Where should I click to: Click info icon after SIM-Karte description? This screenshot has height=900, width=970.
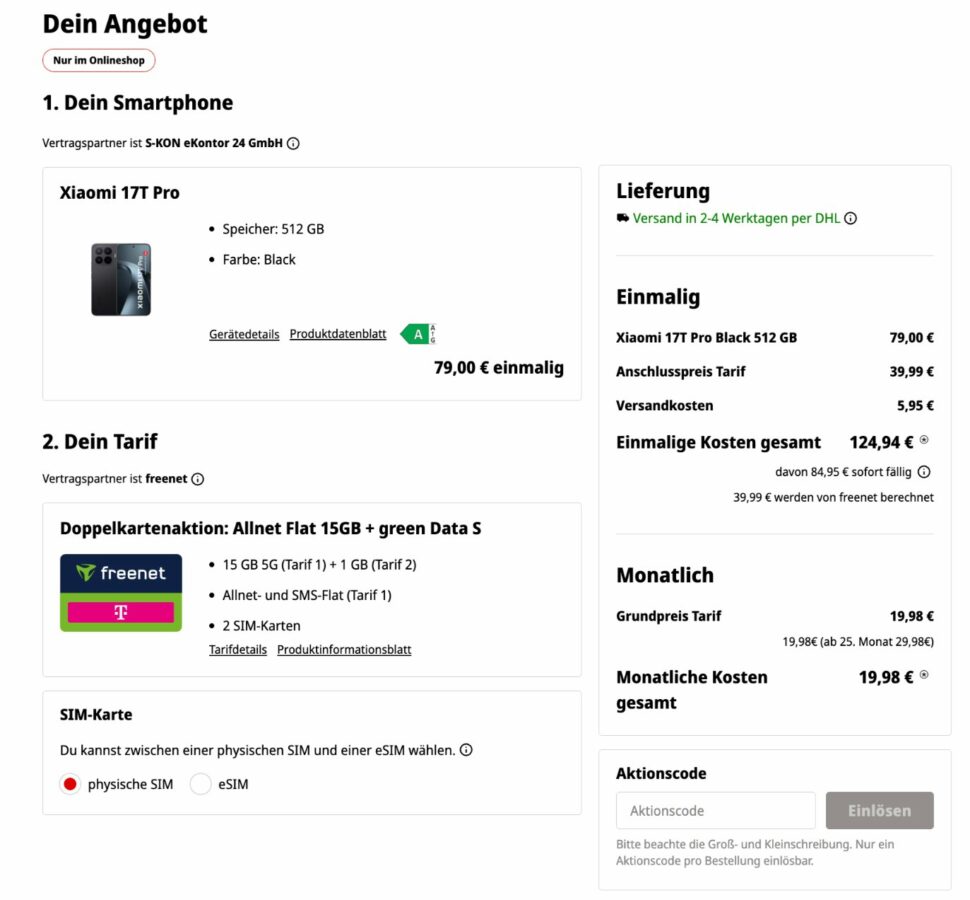pyautogui.click(x=466, y=750)
